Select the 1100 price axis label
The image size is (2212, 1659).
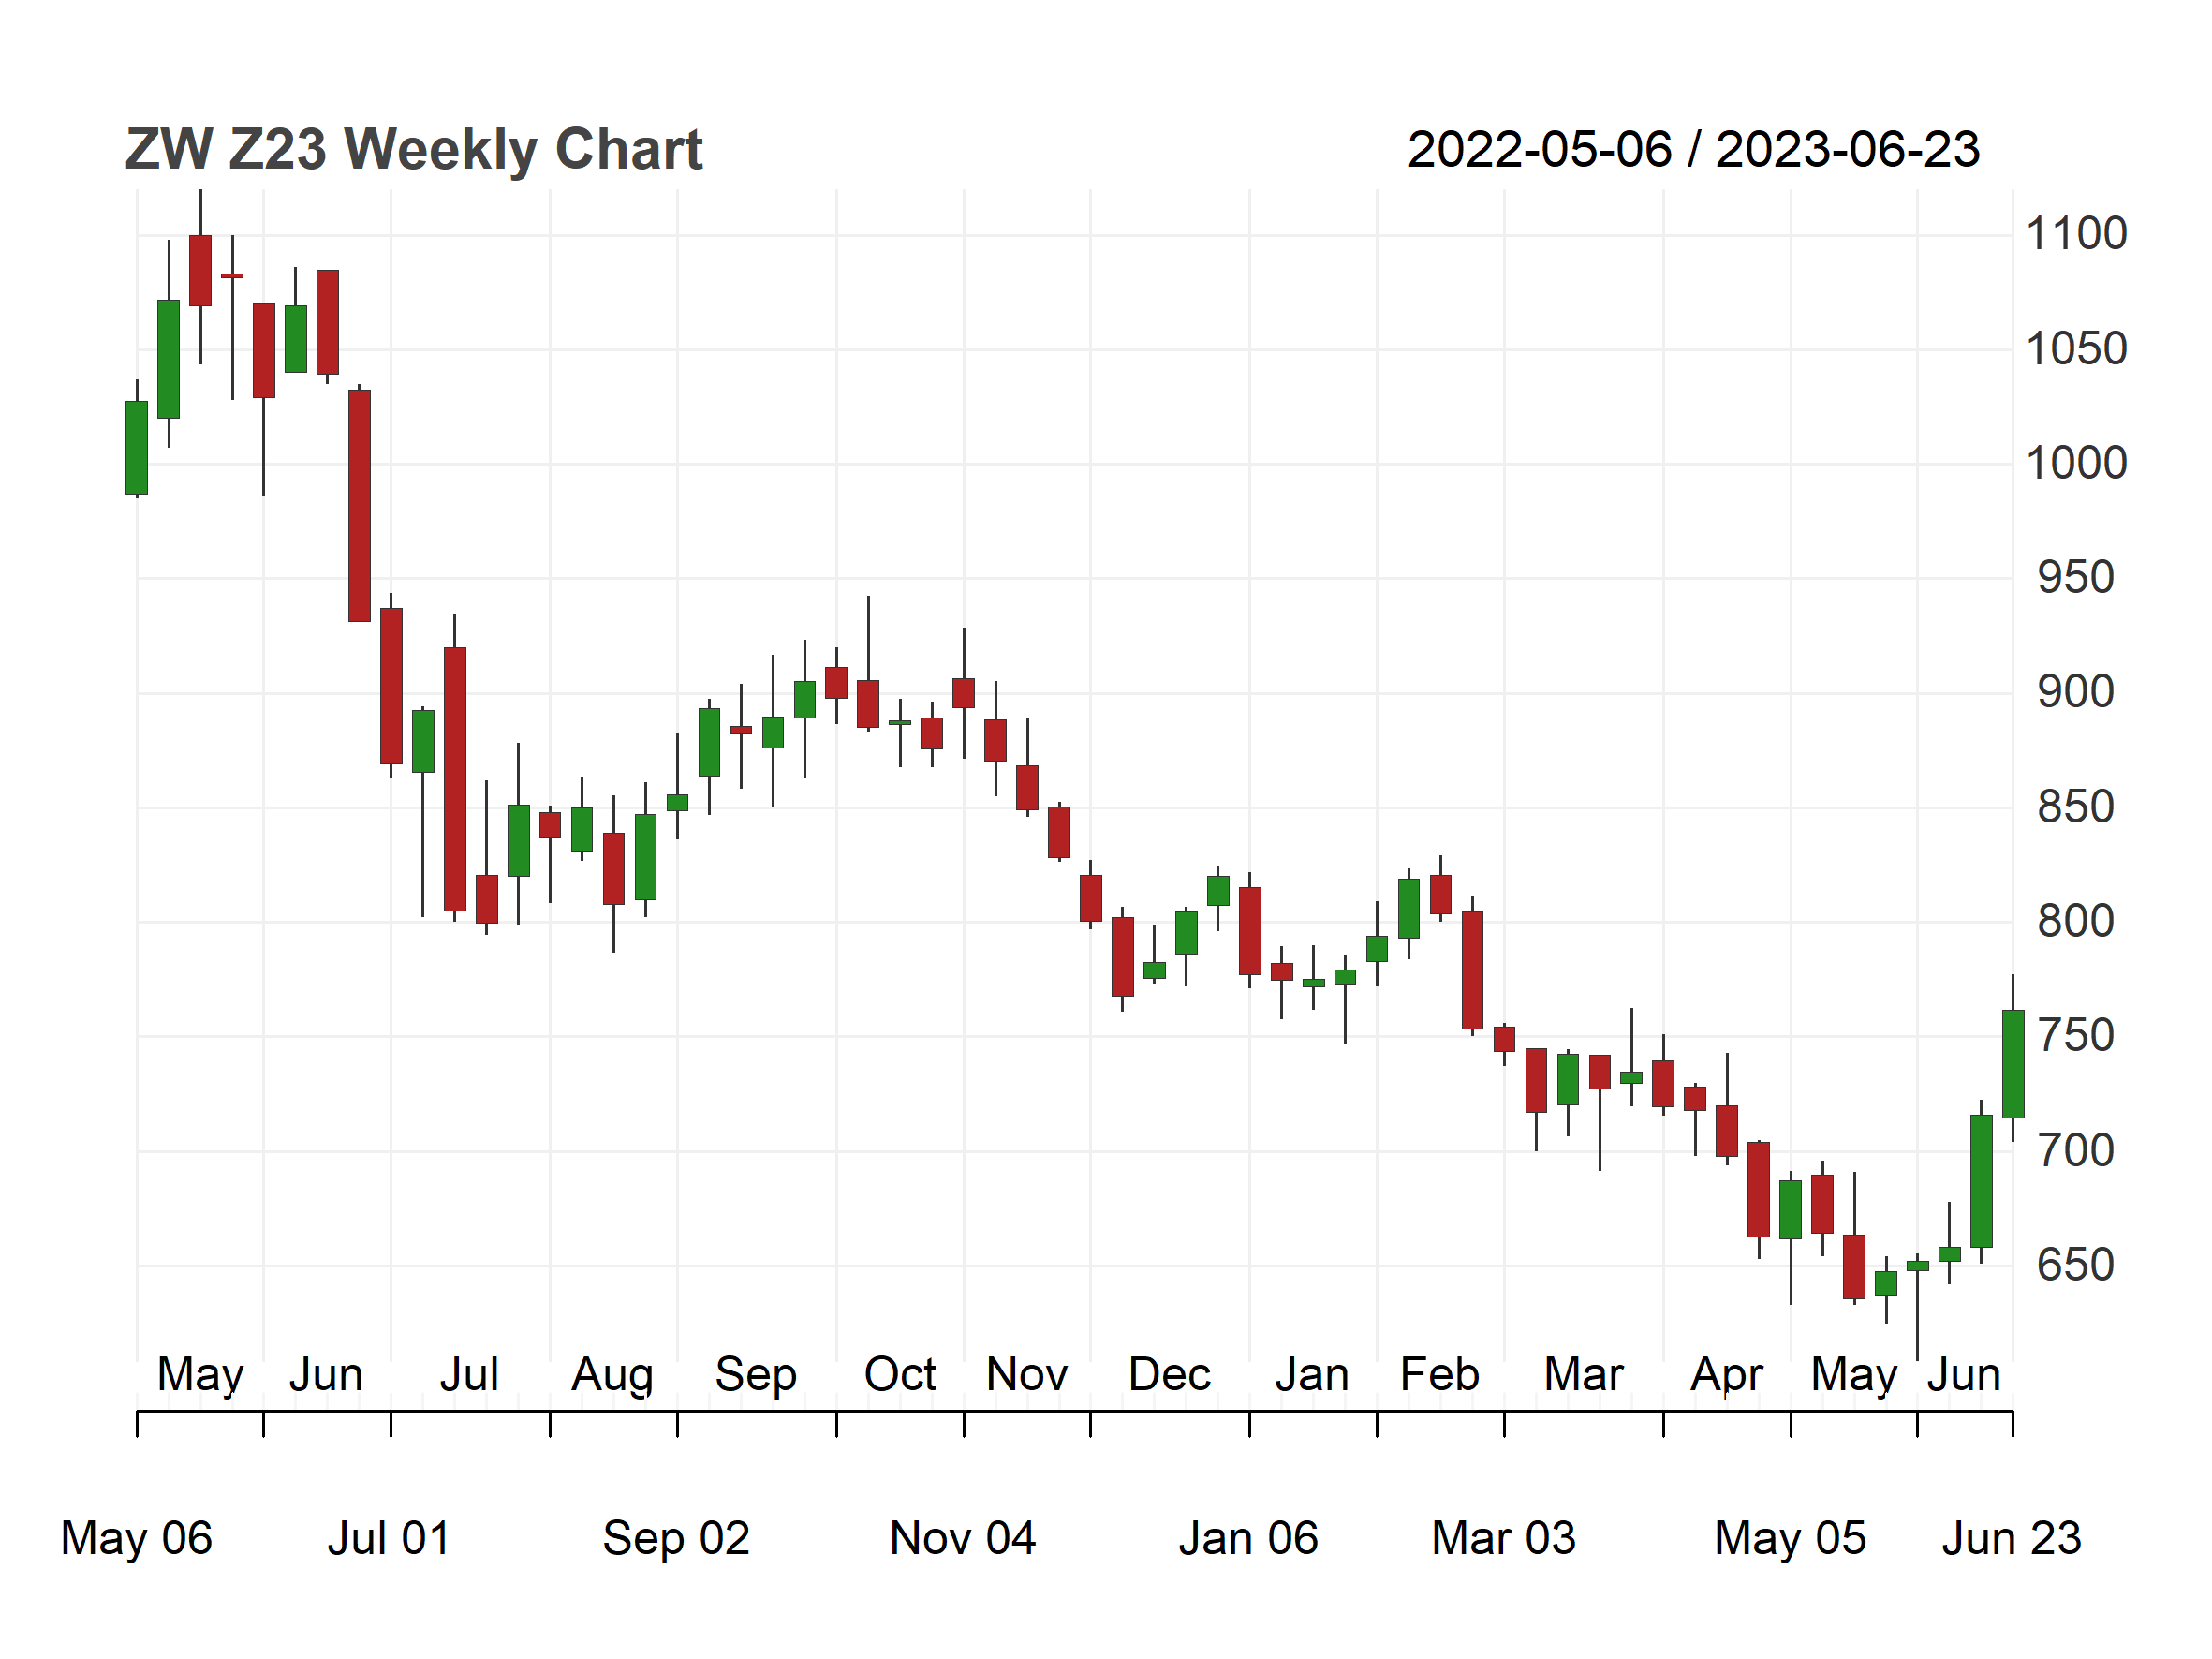pyautogui.click(x=2075, y=234)
